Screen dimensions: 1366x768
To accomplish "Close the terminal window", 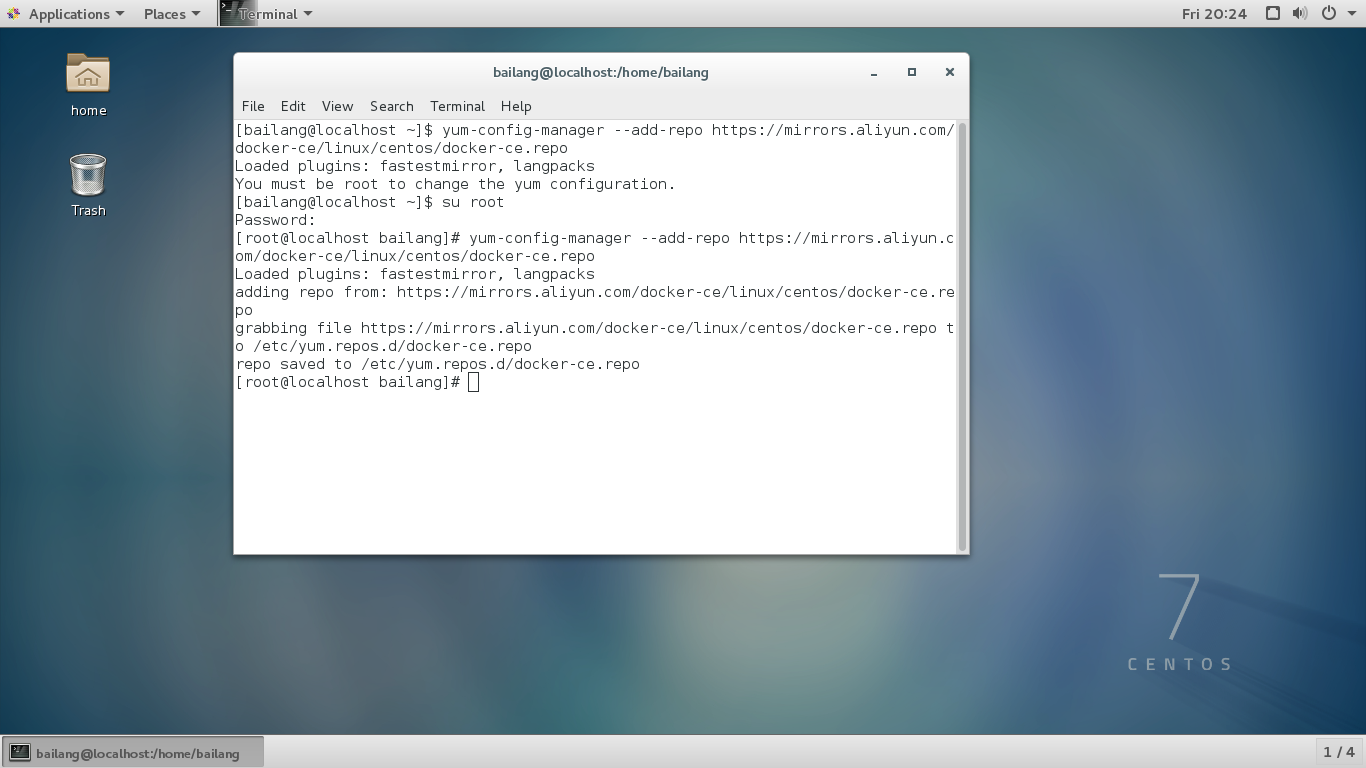I will click(950, 72).
